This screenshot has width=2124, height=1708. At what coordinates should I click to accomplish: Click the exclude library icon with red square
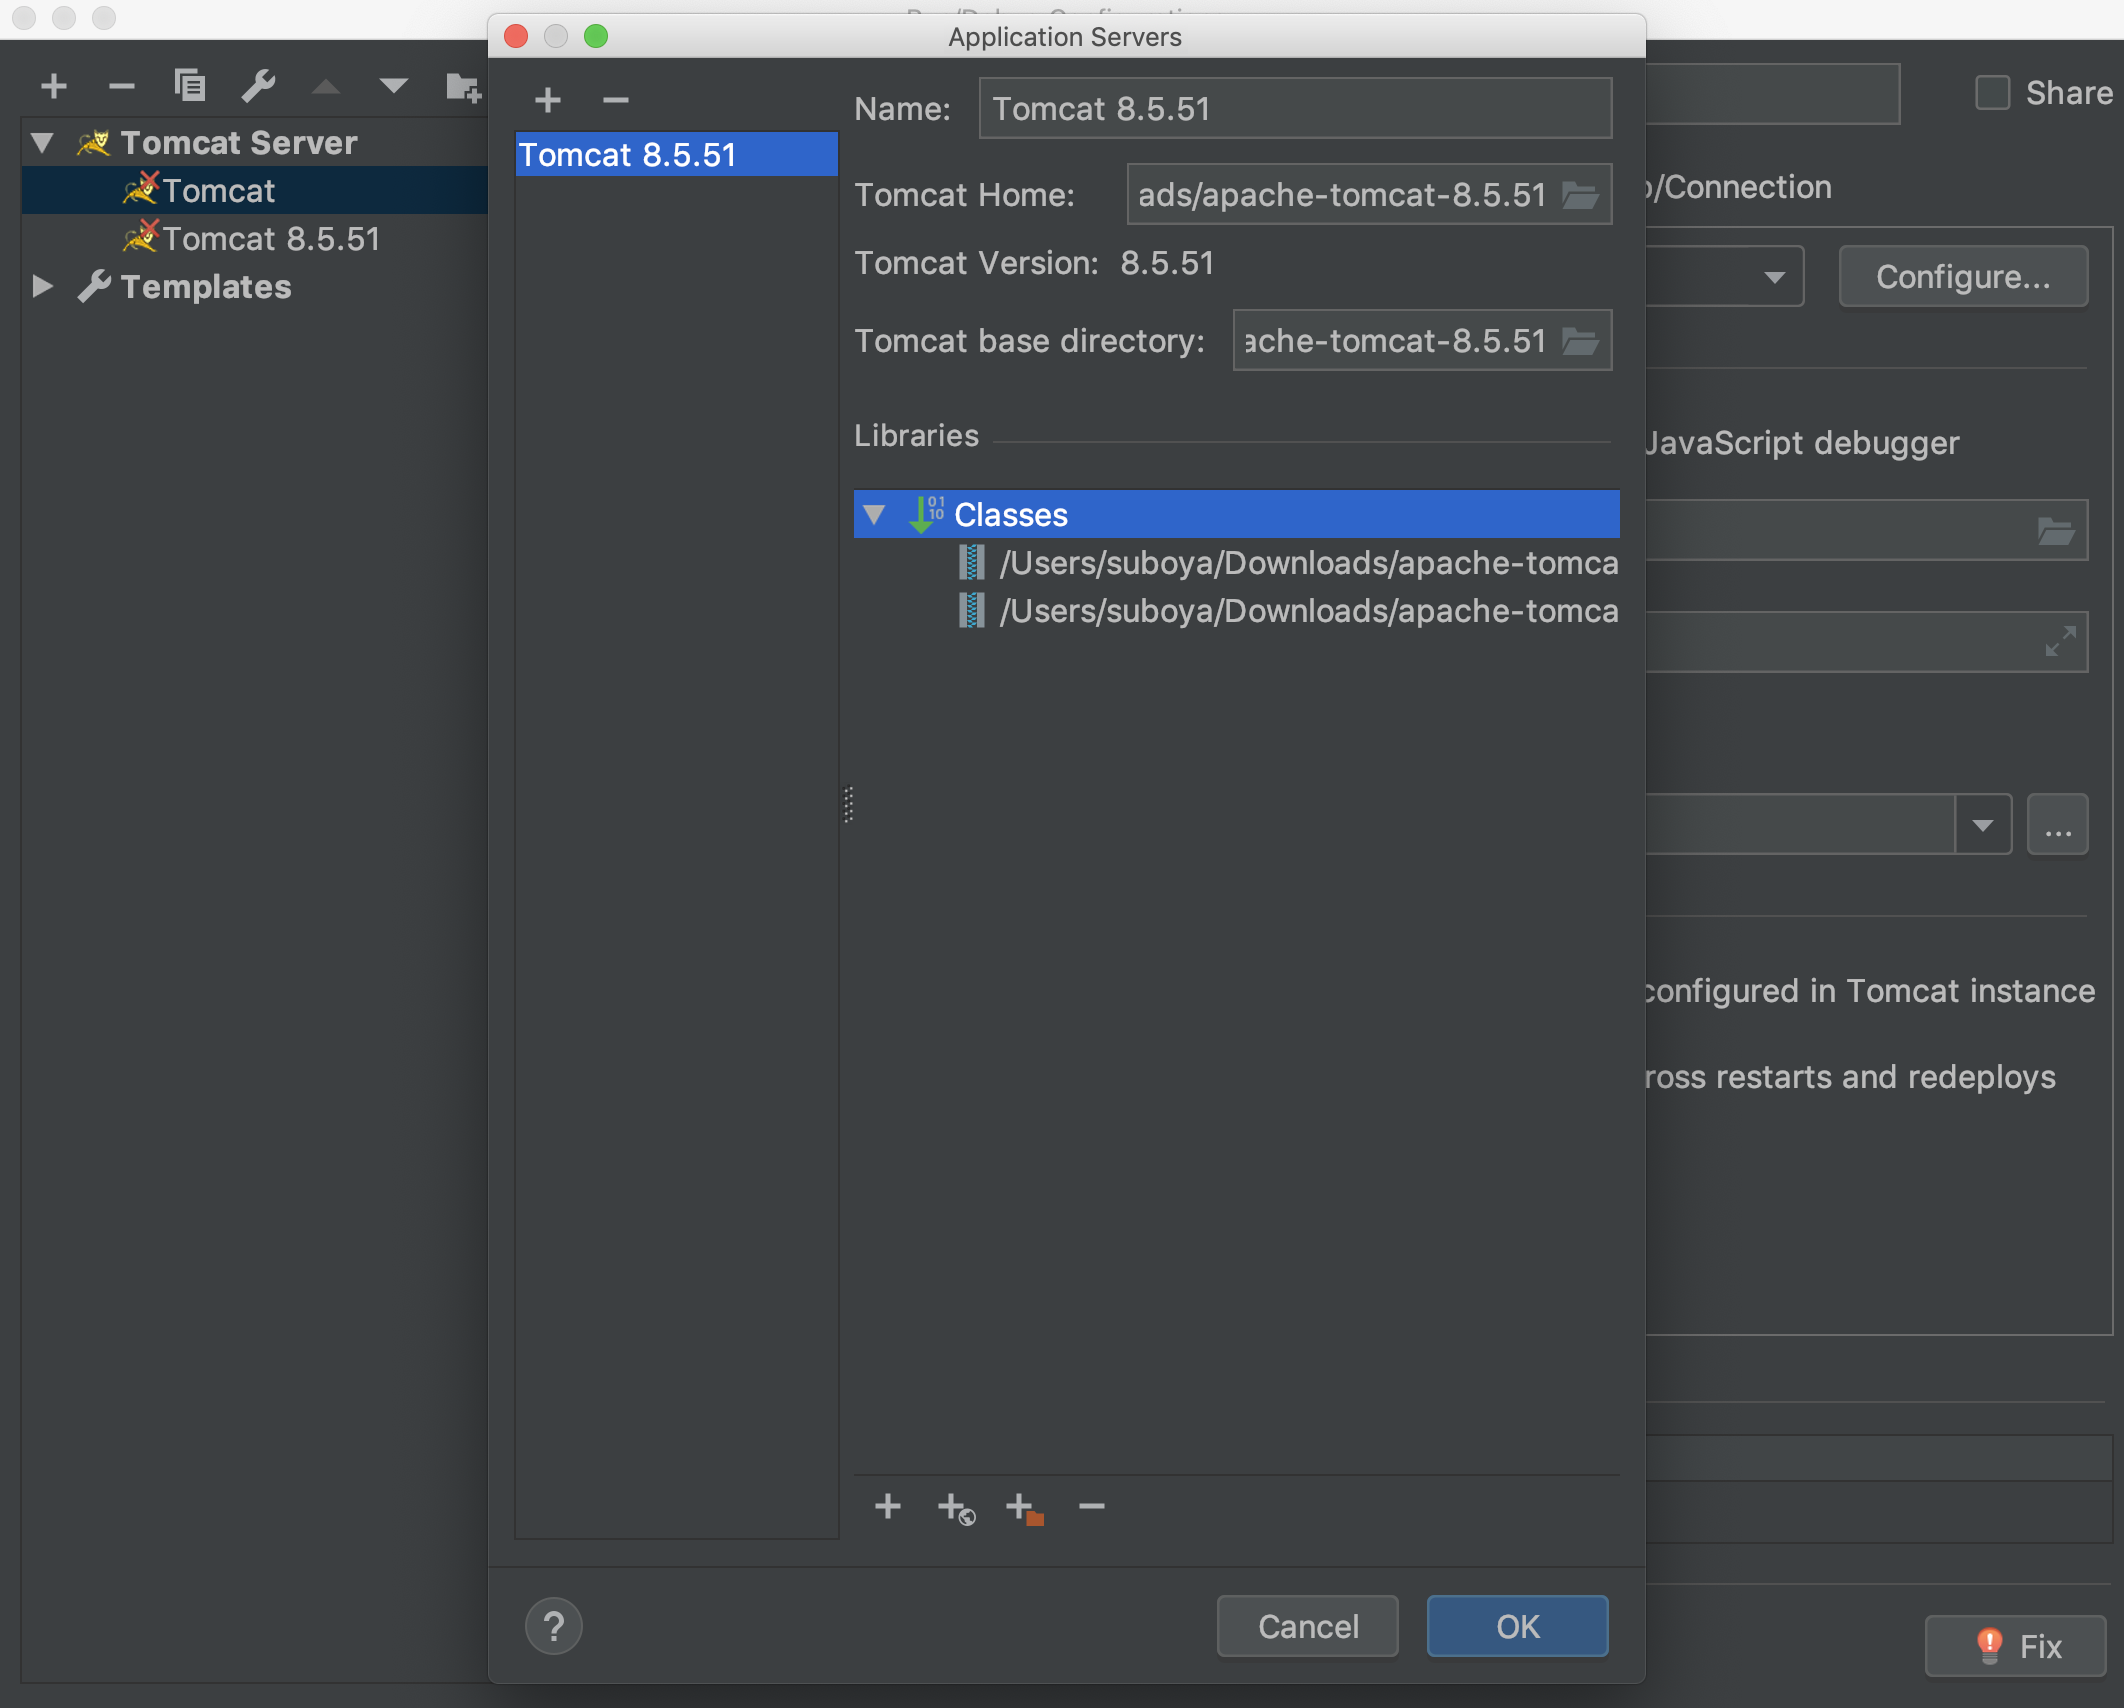(1024, 1508)
